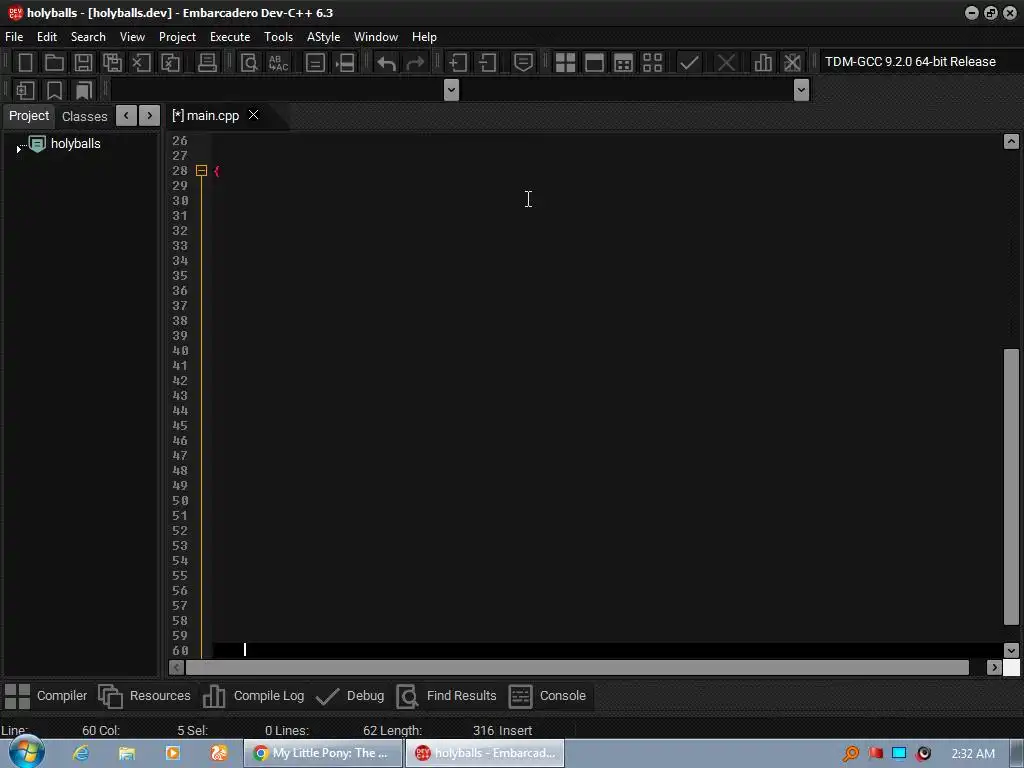Image resolution: width=1024 pixels, height=768 pixels.
Task: Open the Help menu
Action: pyautogui.click(x=424, y=37)
